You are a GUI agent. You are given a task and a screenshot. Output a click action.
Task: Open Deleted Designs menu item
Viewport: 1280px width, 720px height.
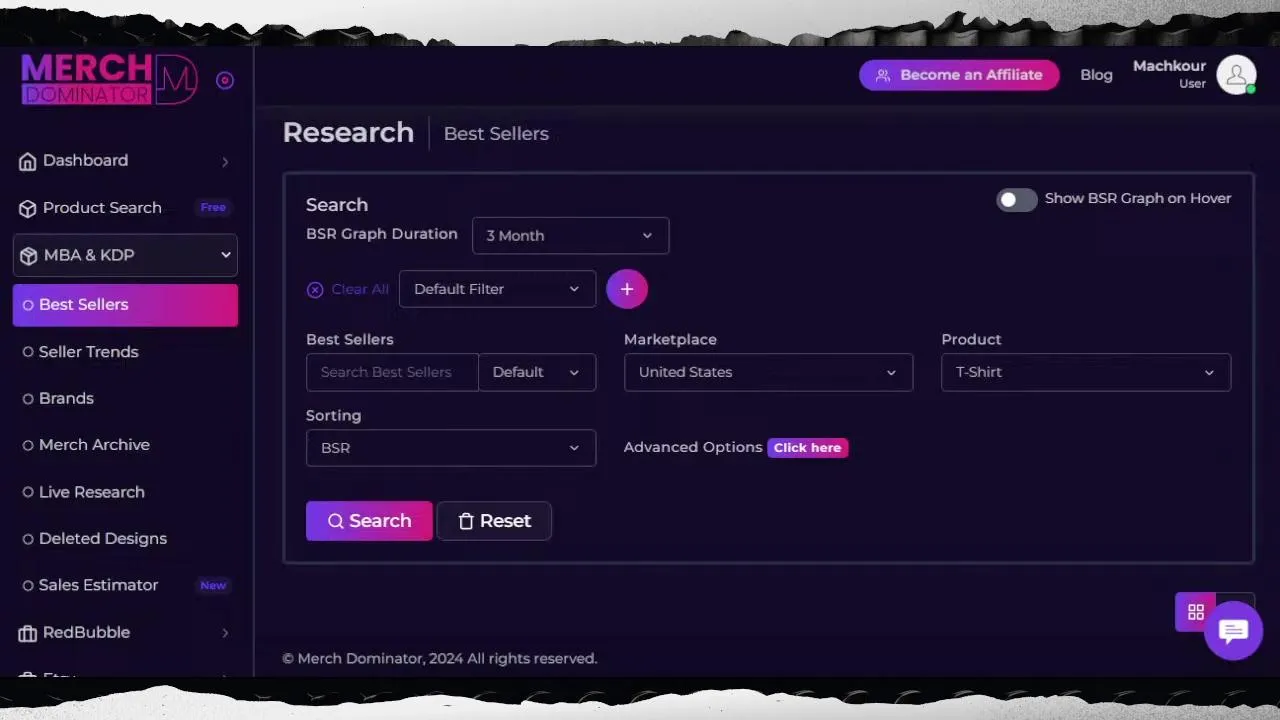102,538
